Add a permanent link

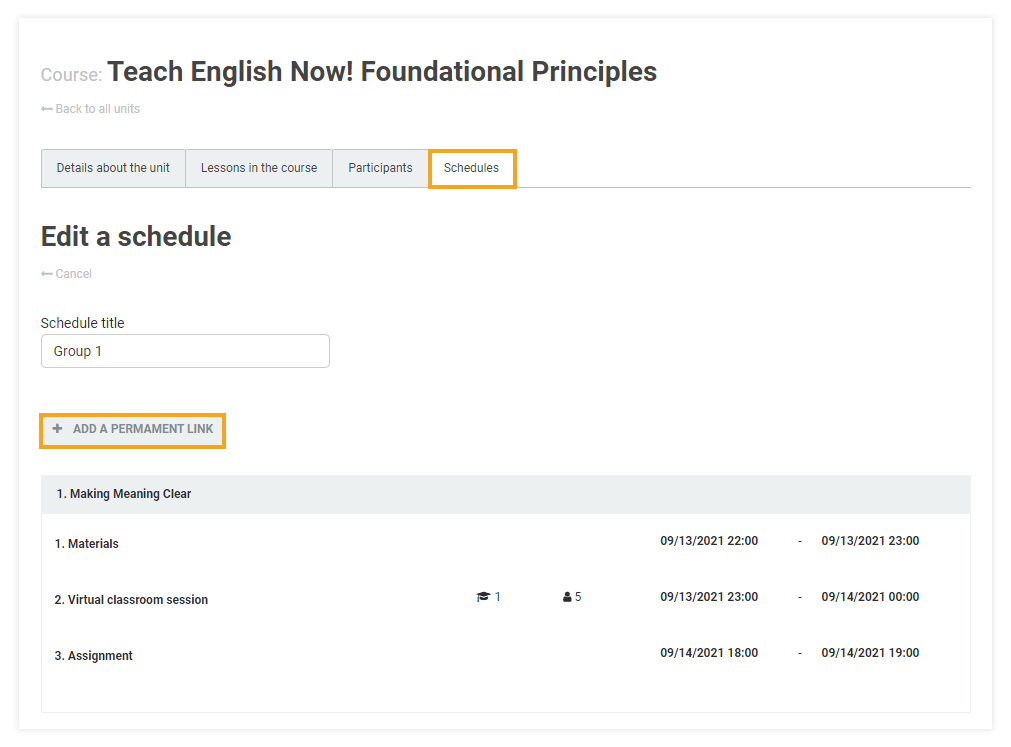pos(132,431)
